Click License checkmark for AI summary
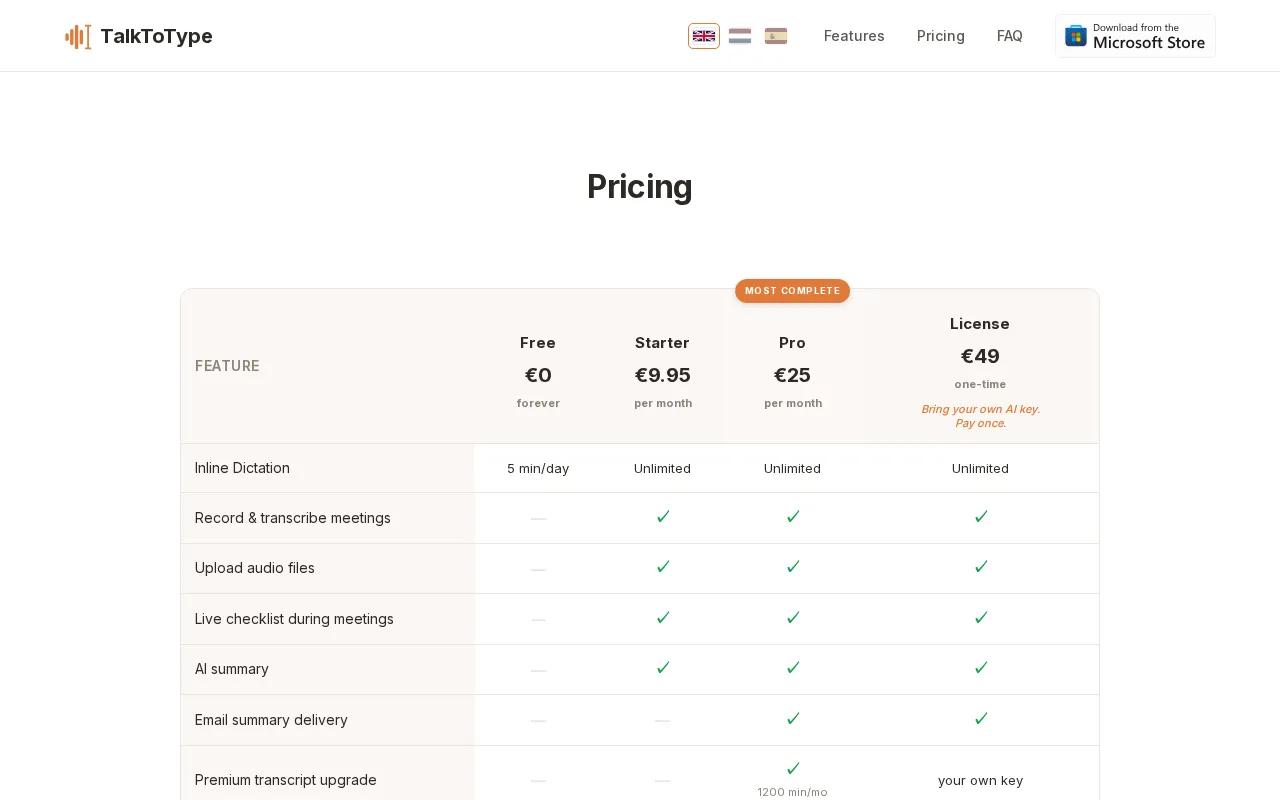 click(x=980, y=668)
